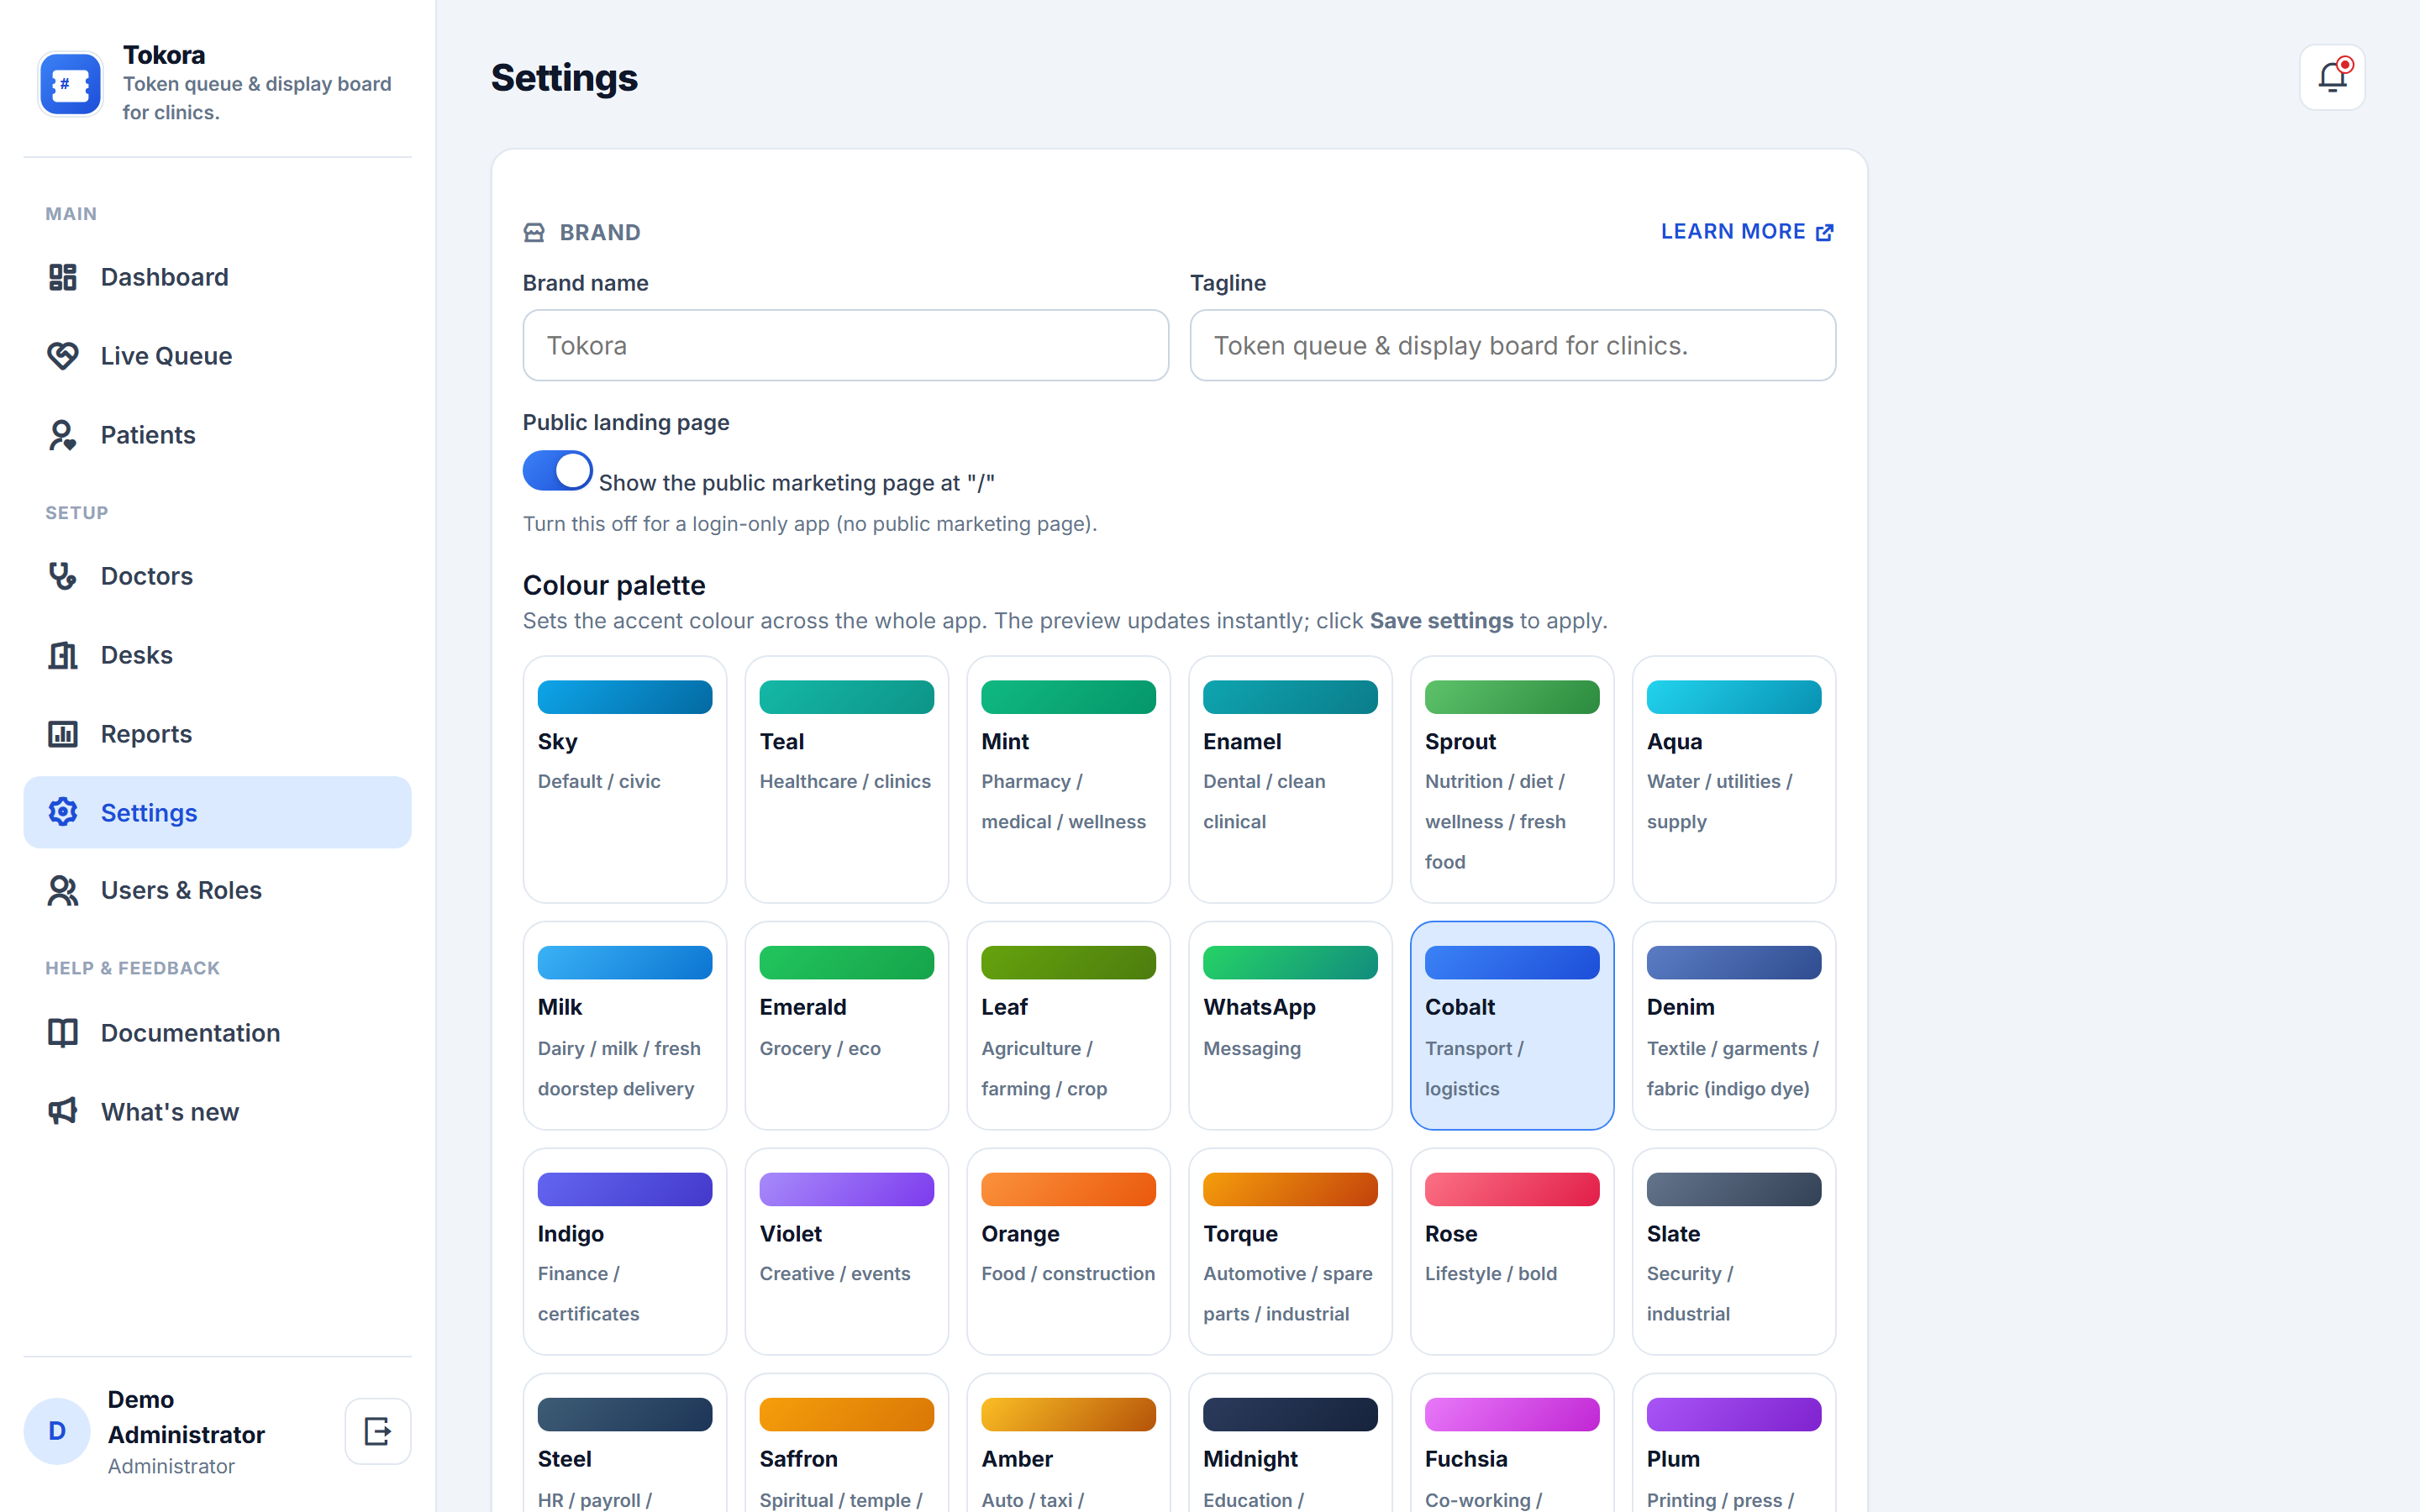Click the Doctors stethoscope icon
This screenshot has width=2420, height=1512.
[63, 576]
